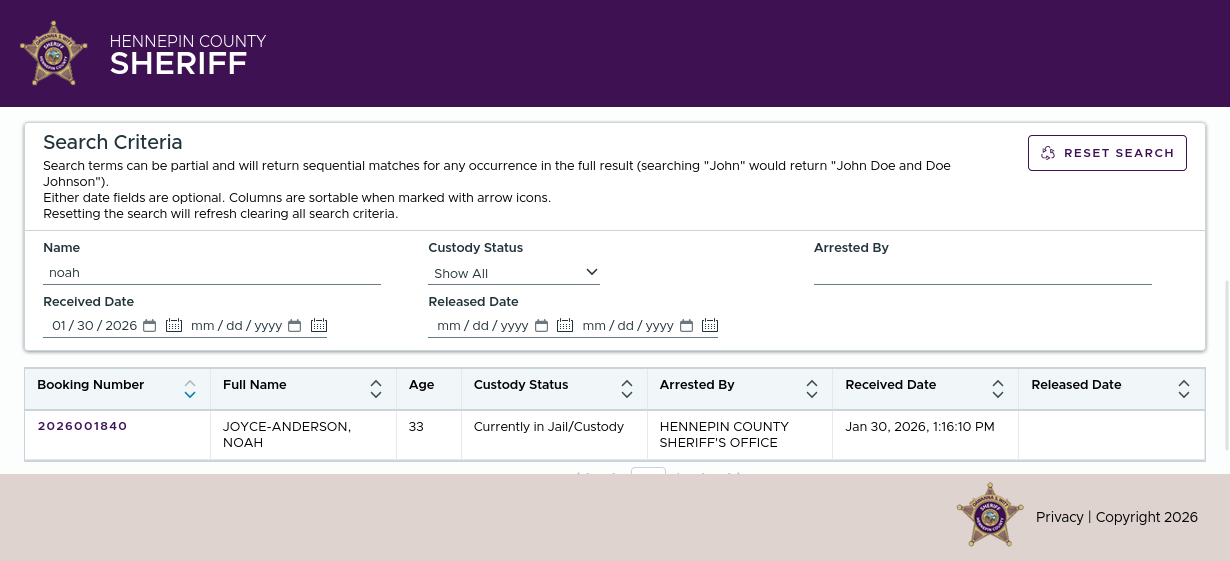Sort Released Date column via arrow icon

[1184, 389]
